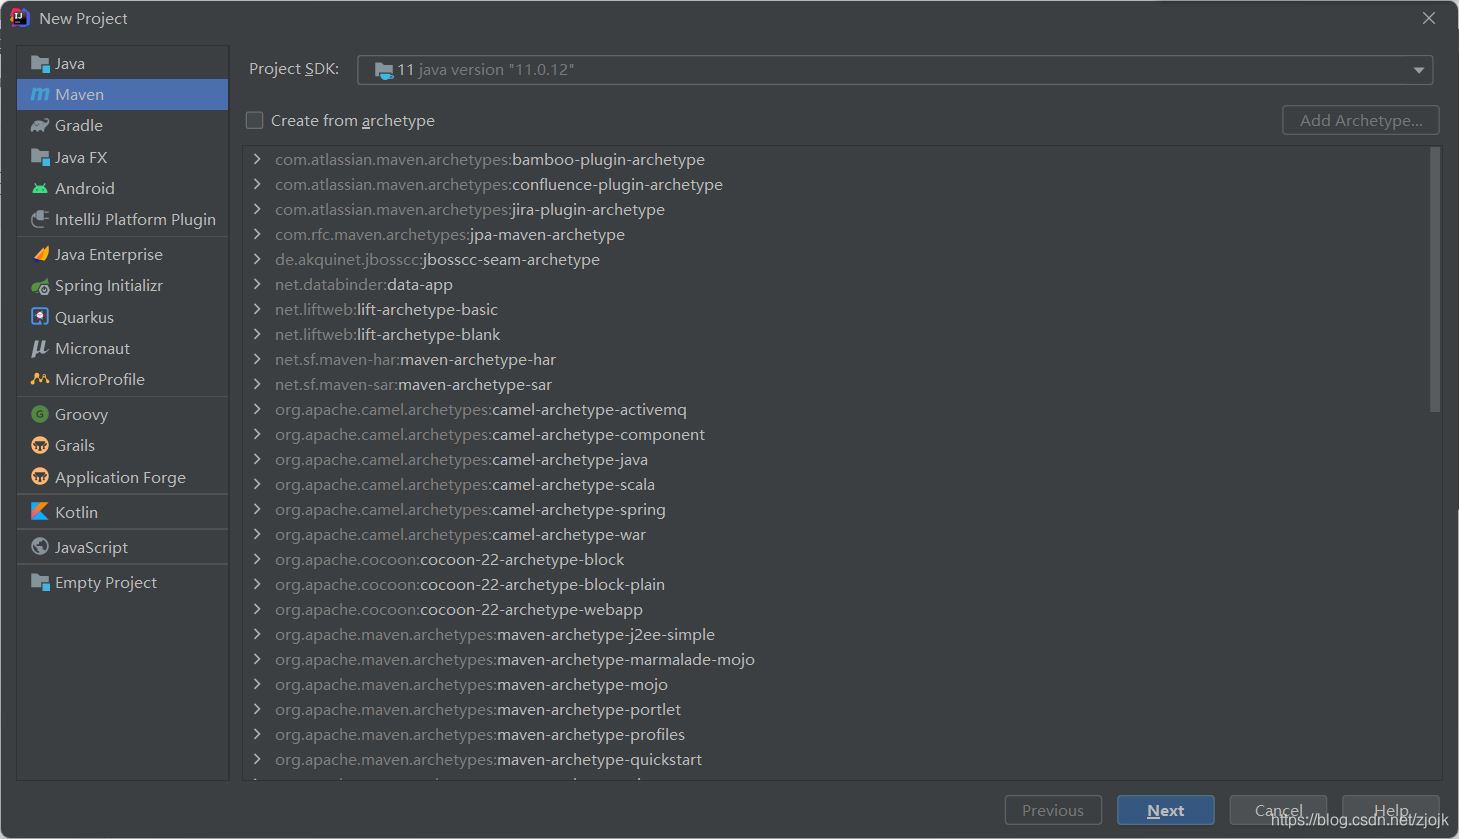Select the Micronaut icon
Viewport: 1459px width, 839px height.
[40, 348]
